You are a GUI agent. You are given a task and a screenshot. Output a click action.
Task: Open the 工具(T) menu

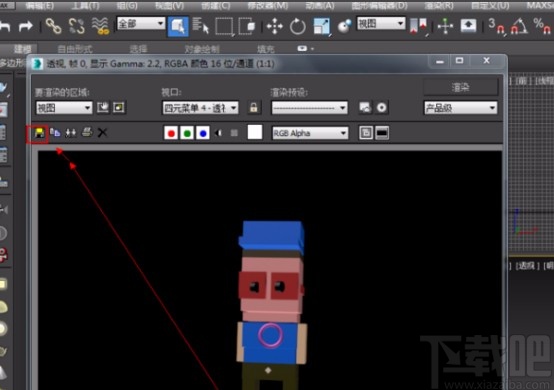coord(85,6)
